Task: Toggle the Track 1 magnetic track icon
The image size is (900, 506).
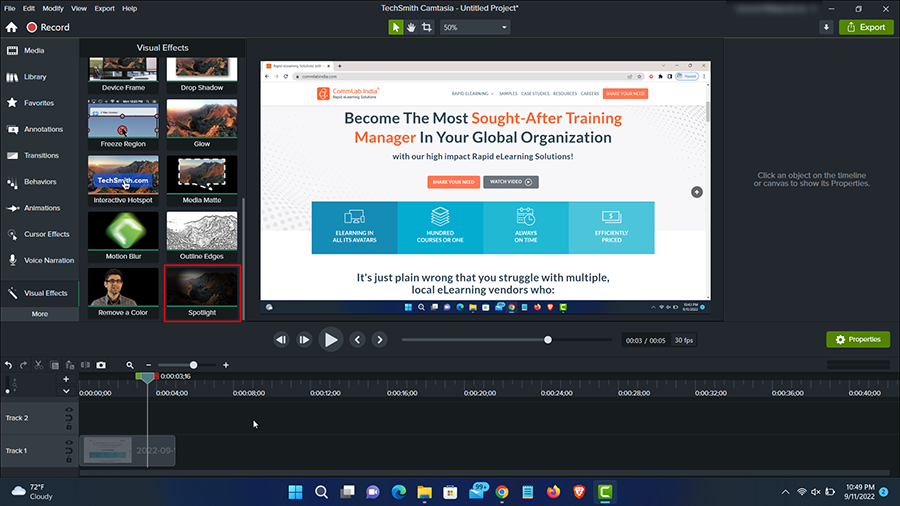Action: tap(69, 451)
